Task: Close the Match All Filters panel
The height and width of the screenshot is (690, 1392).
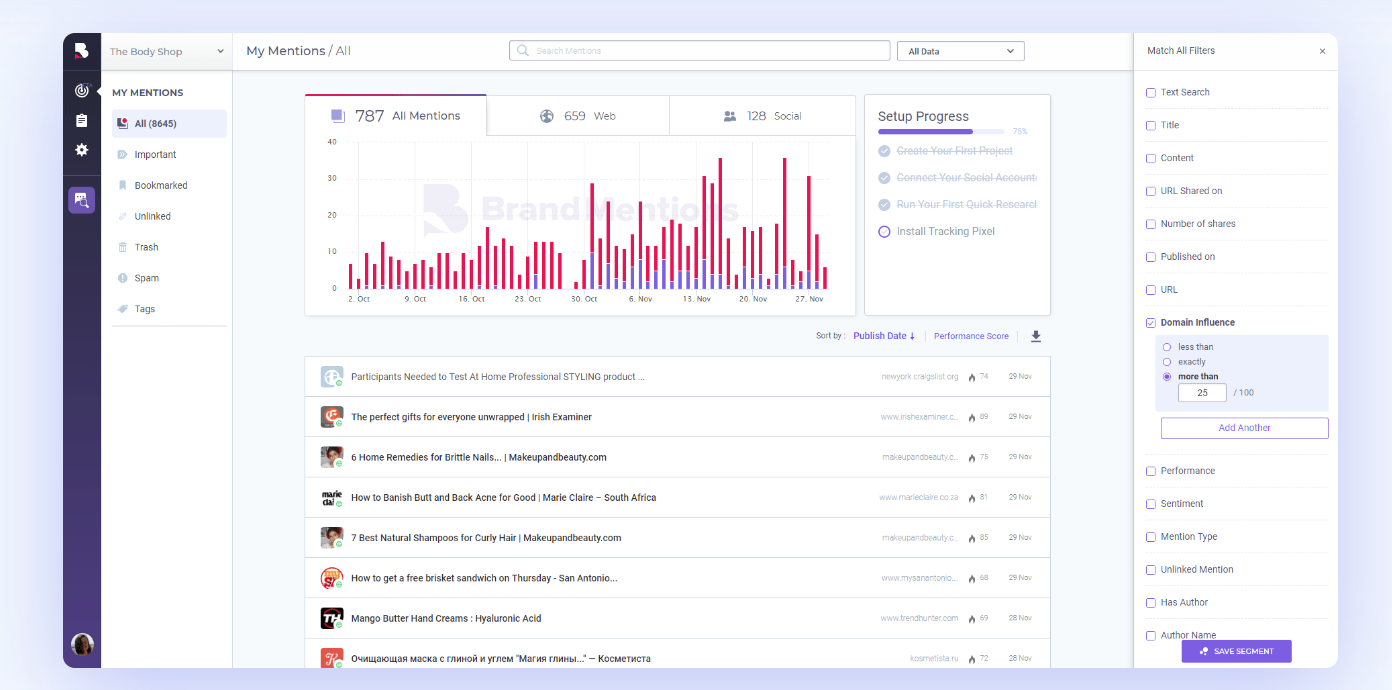Action: [1322, 51]
